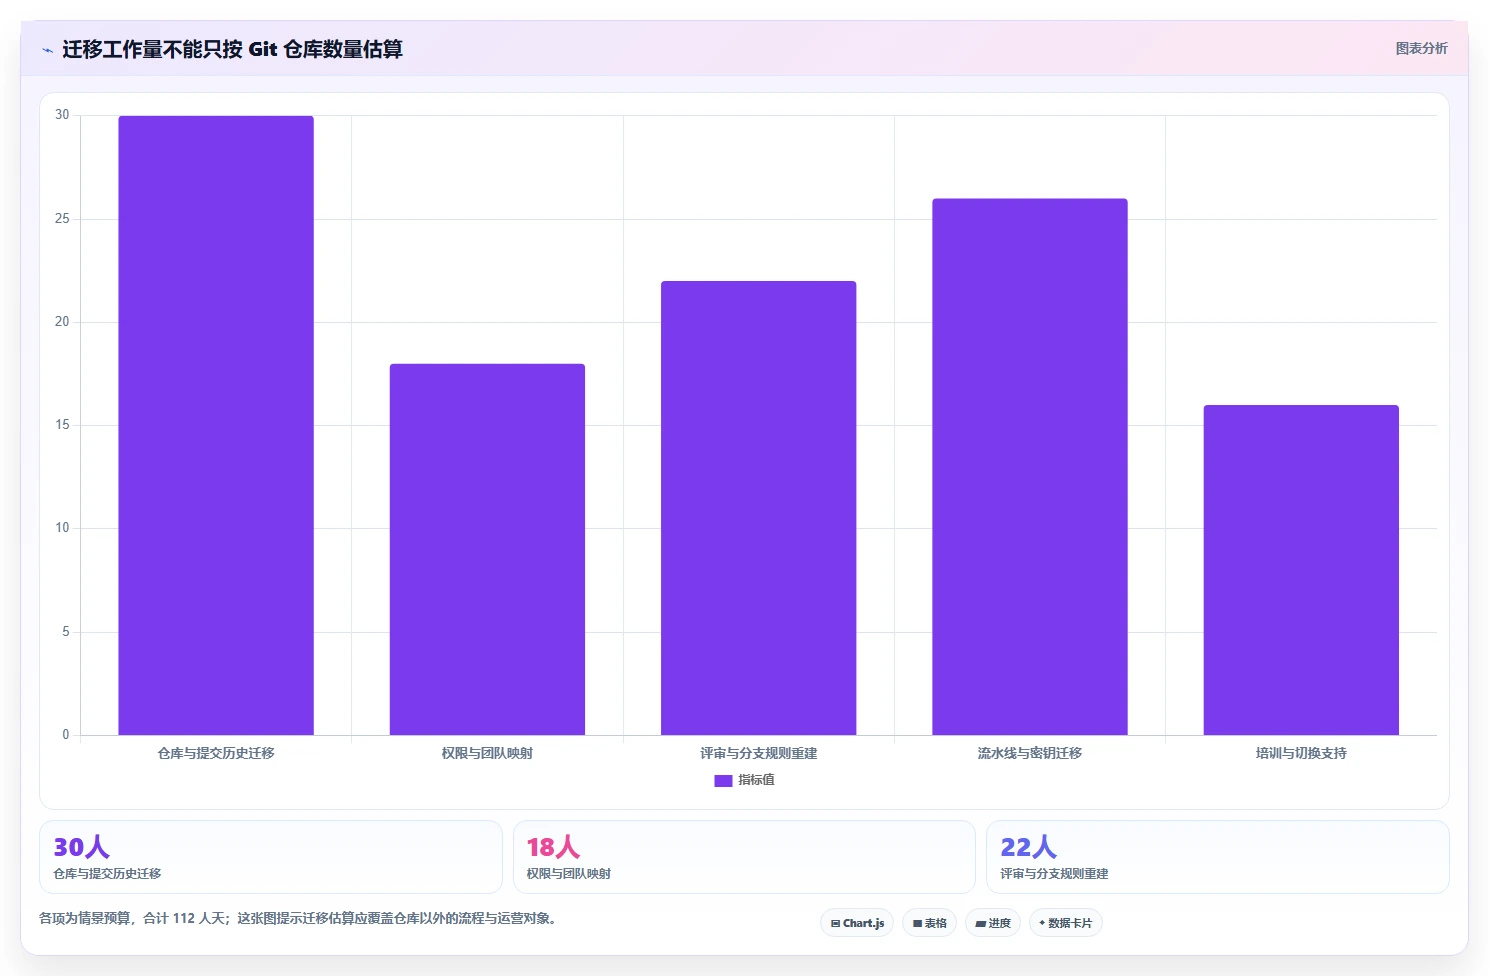
Task: Click the 图表分析 label in header
Action: click(x=1421, y=48)
